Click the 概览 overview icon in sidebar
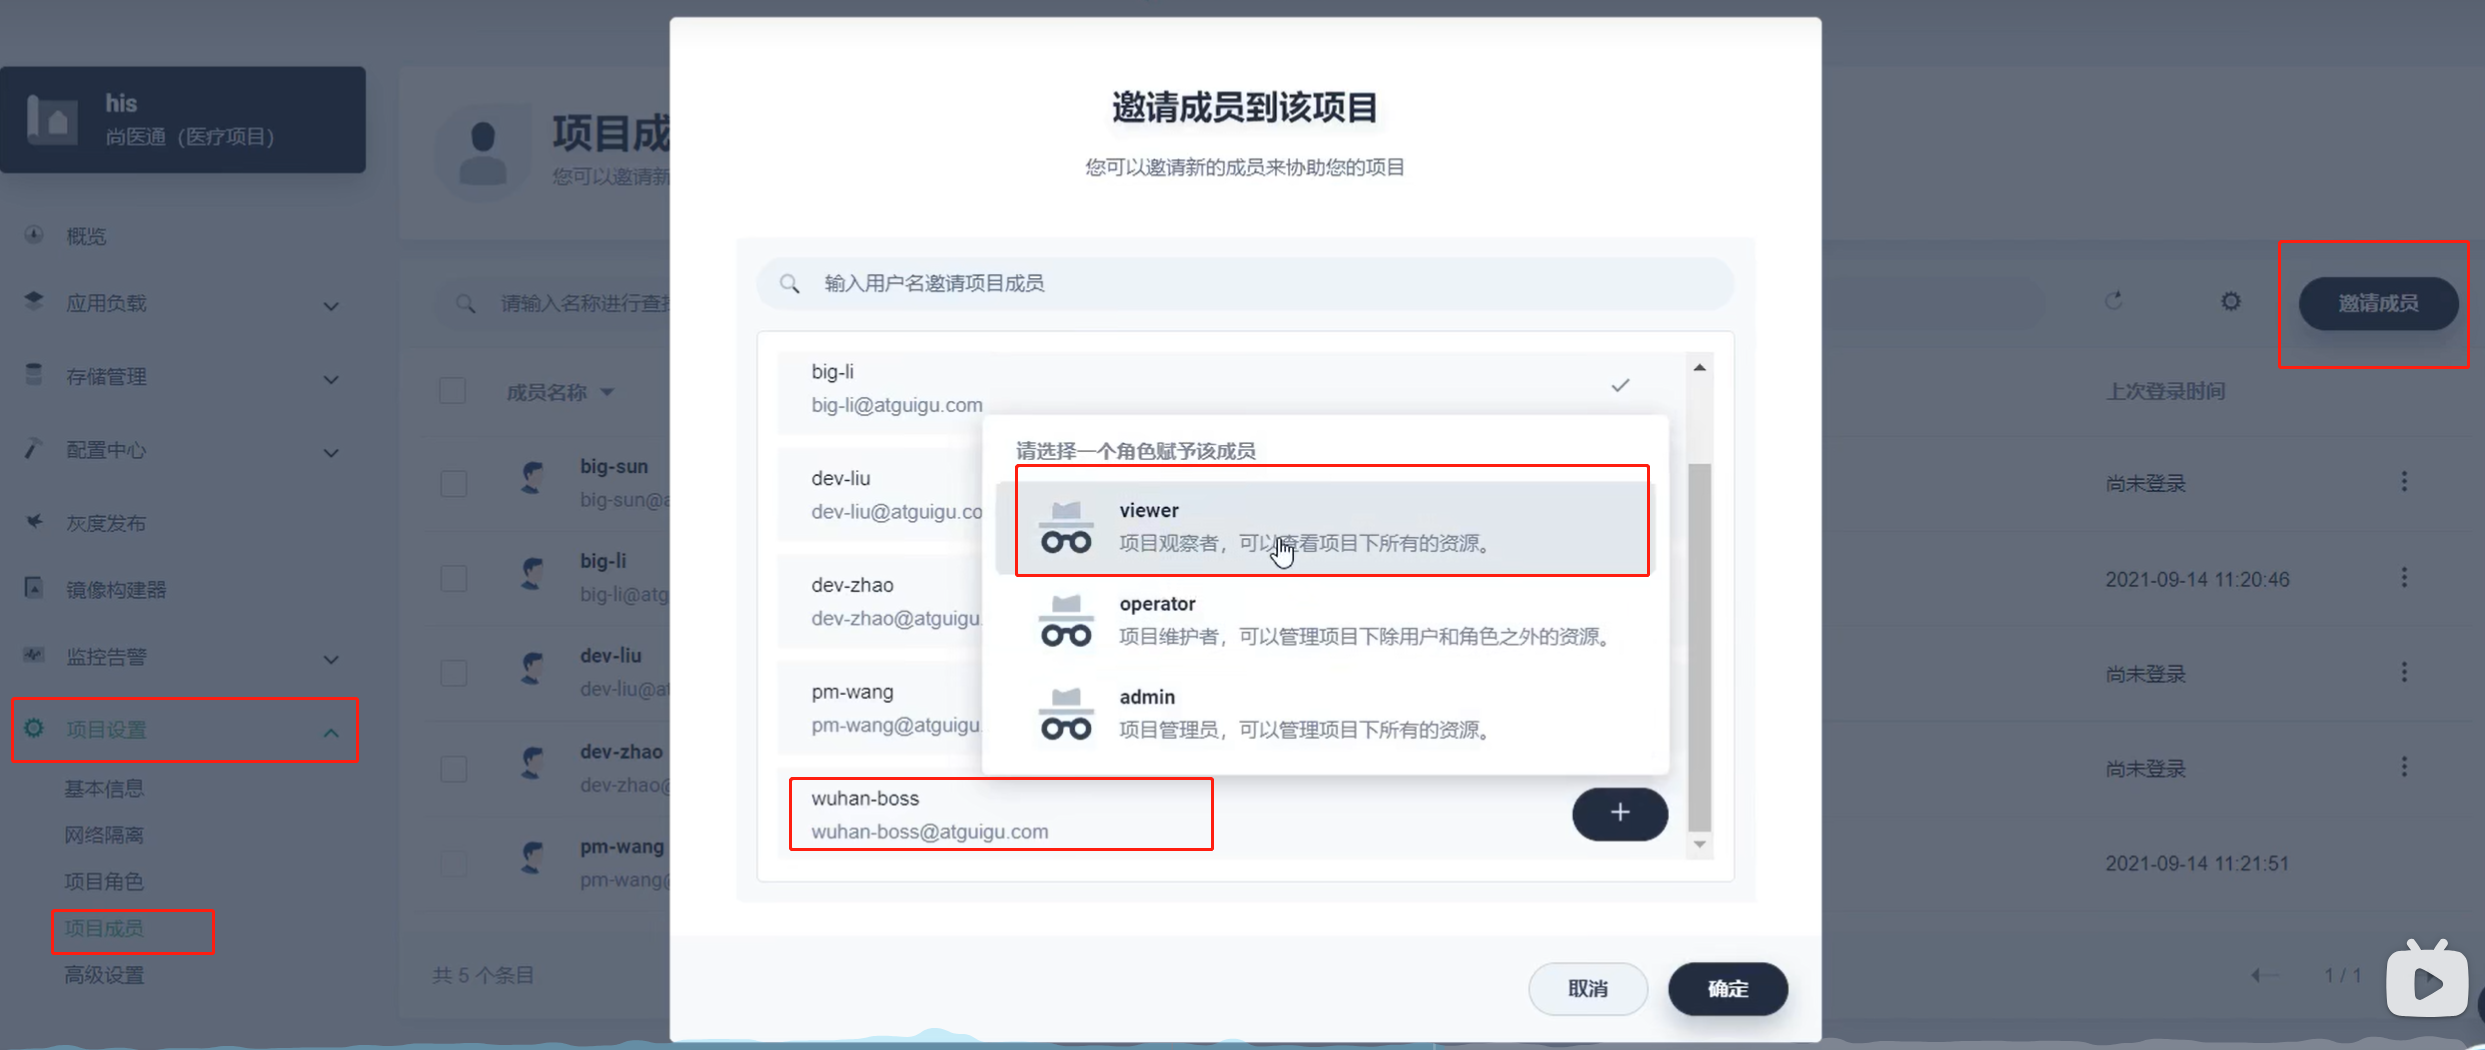This screenshot has height=1050, width=2485. (x=34, y=235)
